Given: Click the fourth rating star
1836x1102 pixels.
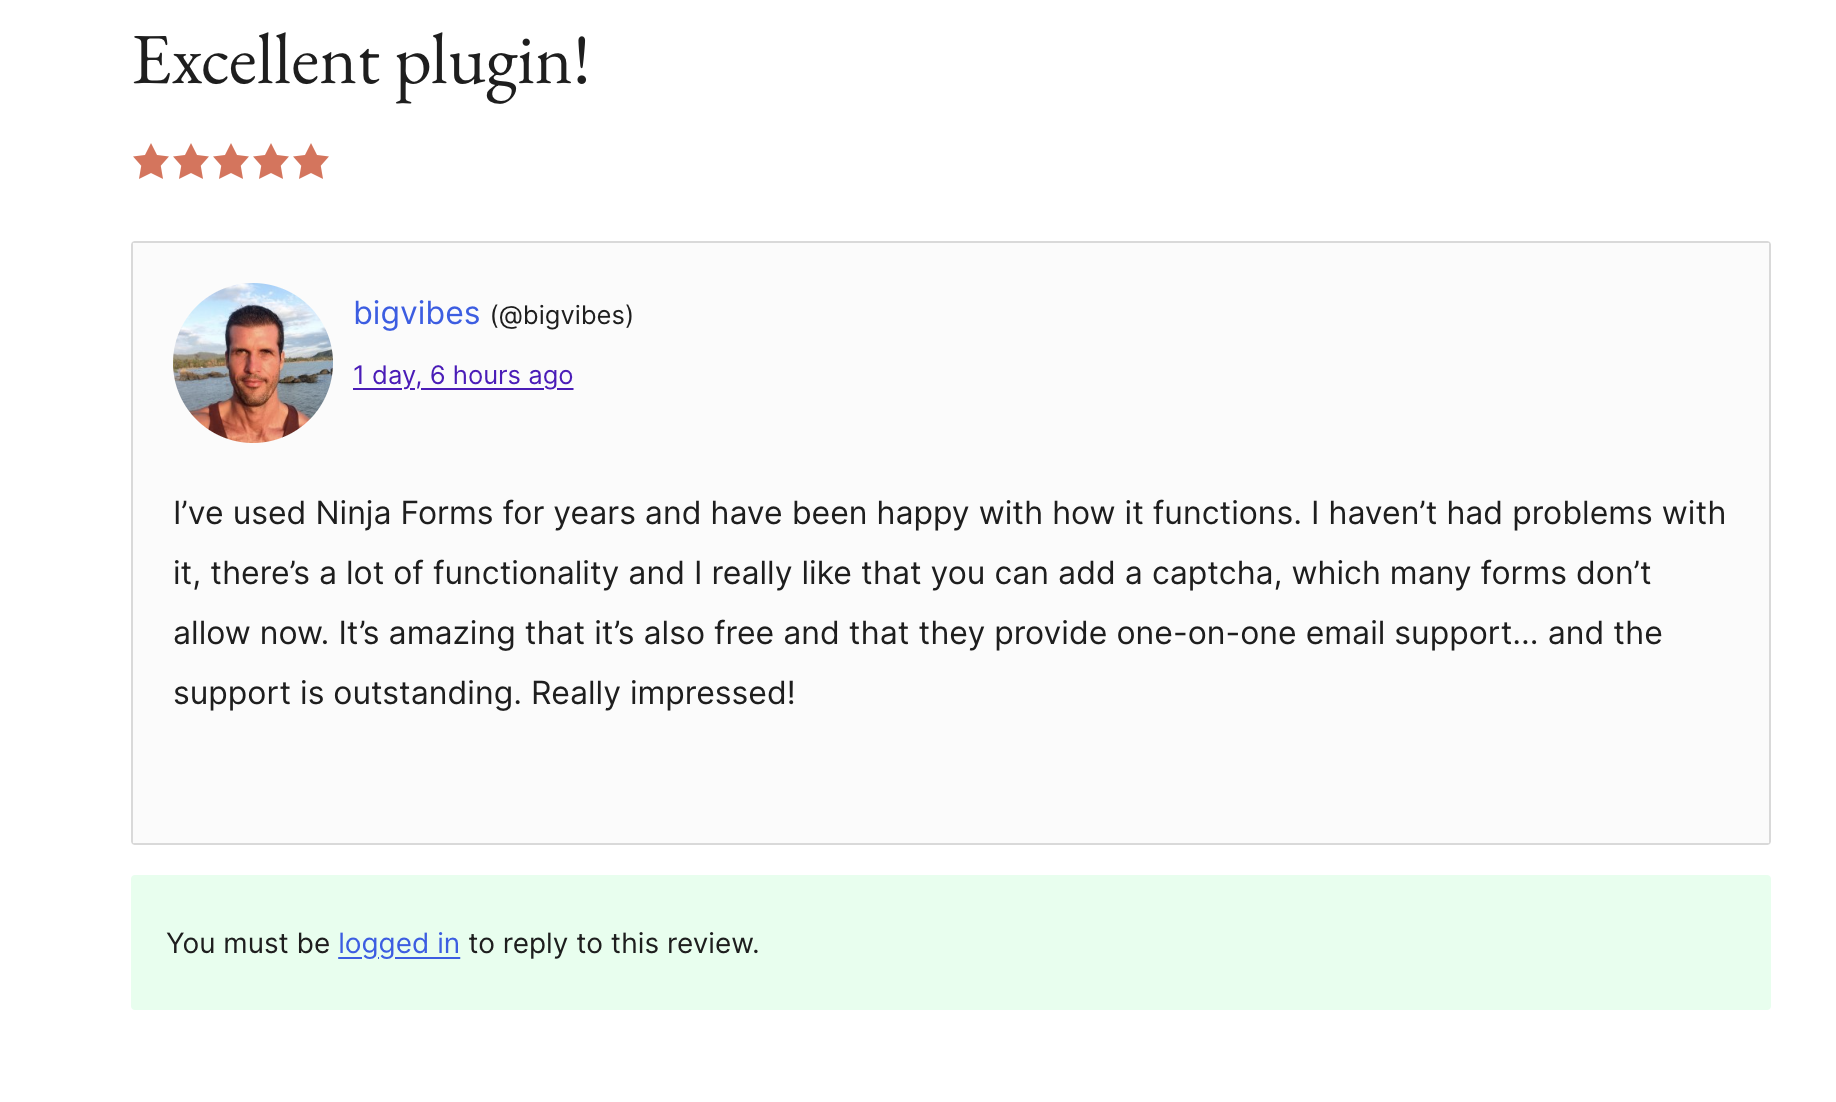Looking at the screenshot, I should click(271, 162).
